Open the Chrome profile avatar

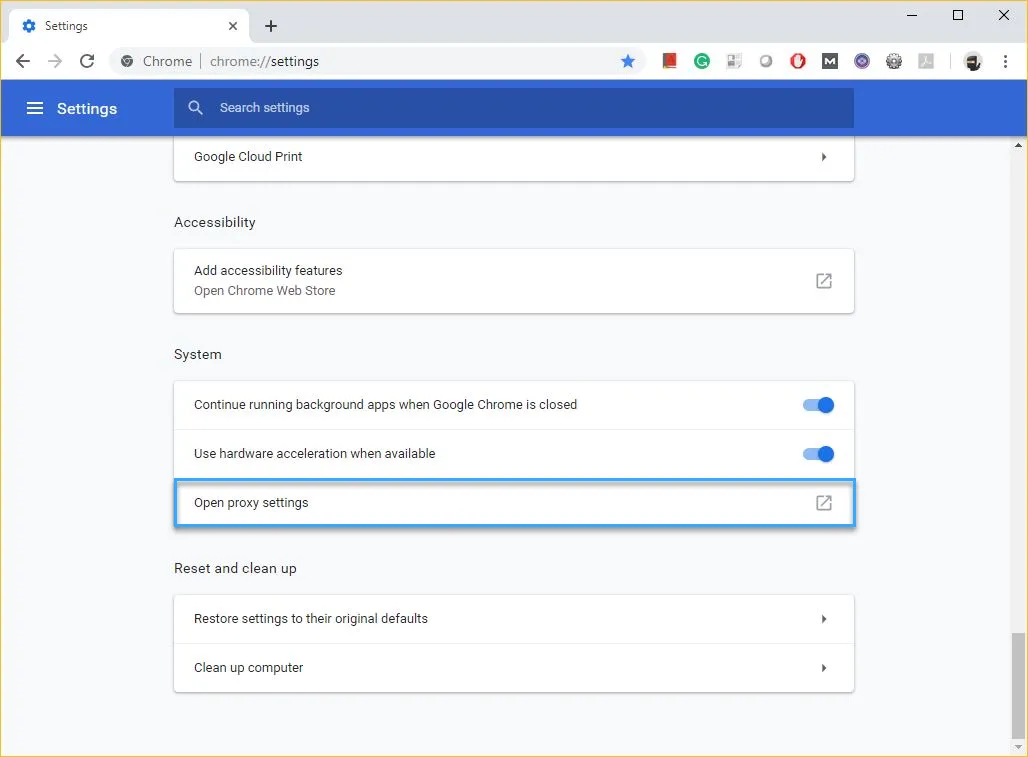pyautogui.click(x=972, y=61)
